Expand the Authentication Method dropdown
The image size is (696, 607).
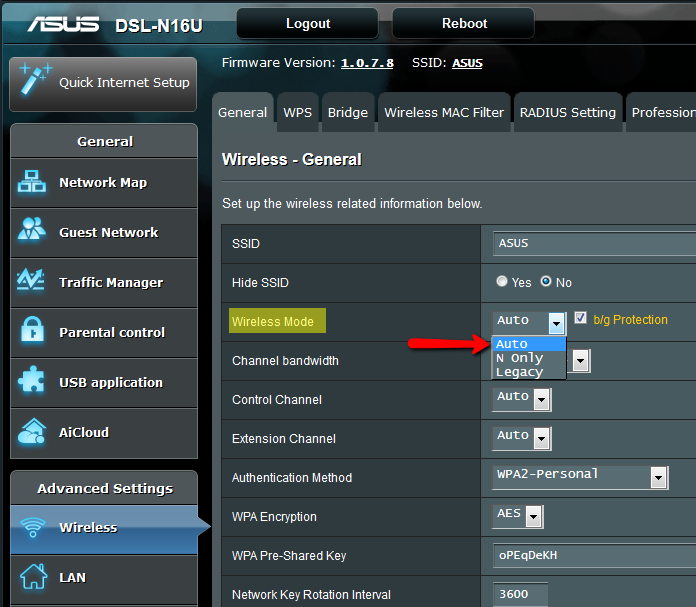pyautogui.click(x=658, y=478)
